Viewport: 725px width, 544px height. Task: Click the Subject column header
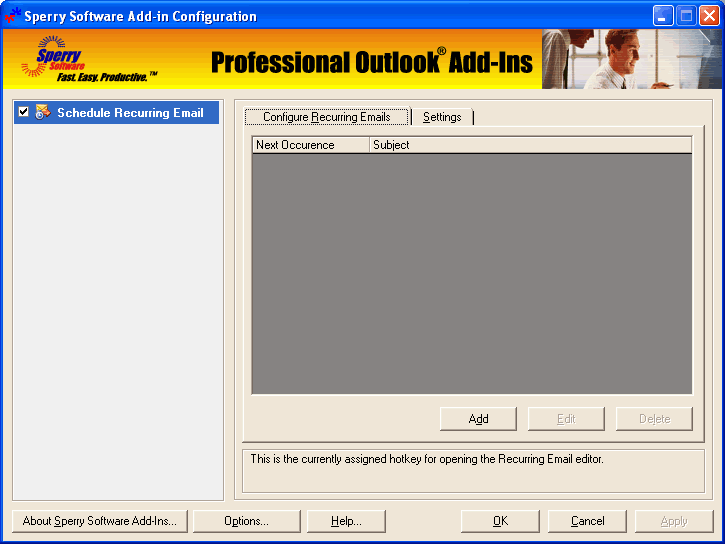click(x=531, y=145)
